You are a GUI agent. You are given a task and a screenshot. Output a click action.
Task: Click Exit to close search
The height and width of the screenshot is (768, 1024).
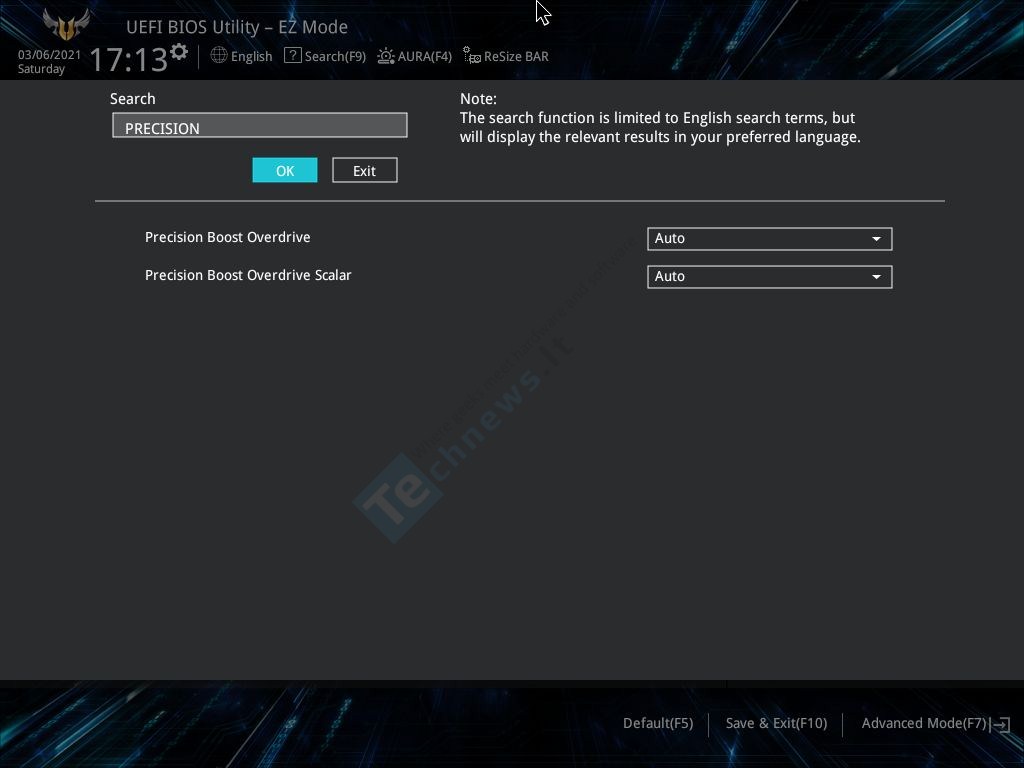[364, 170]
